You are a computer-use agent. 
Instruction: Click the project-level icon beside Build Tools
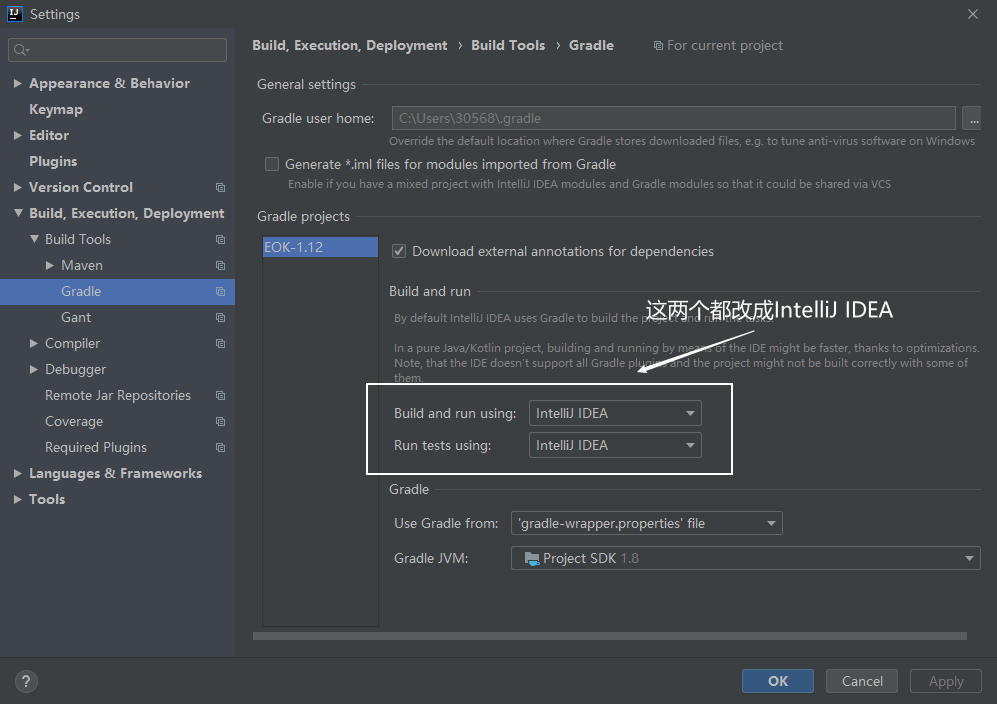coord(220,240)
